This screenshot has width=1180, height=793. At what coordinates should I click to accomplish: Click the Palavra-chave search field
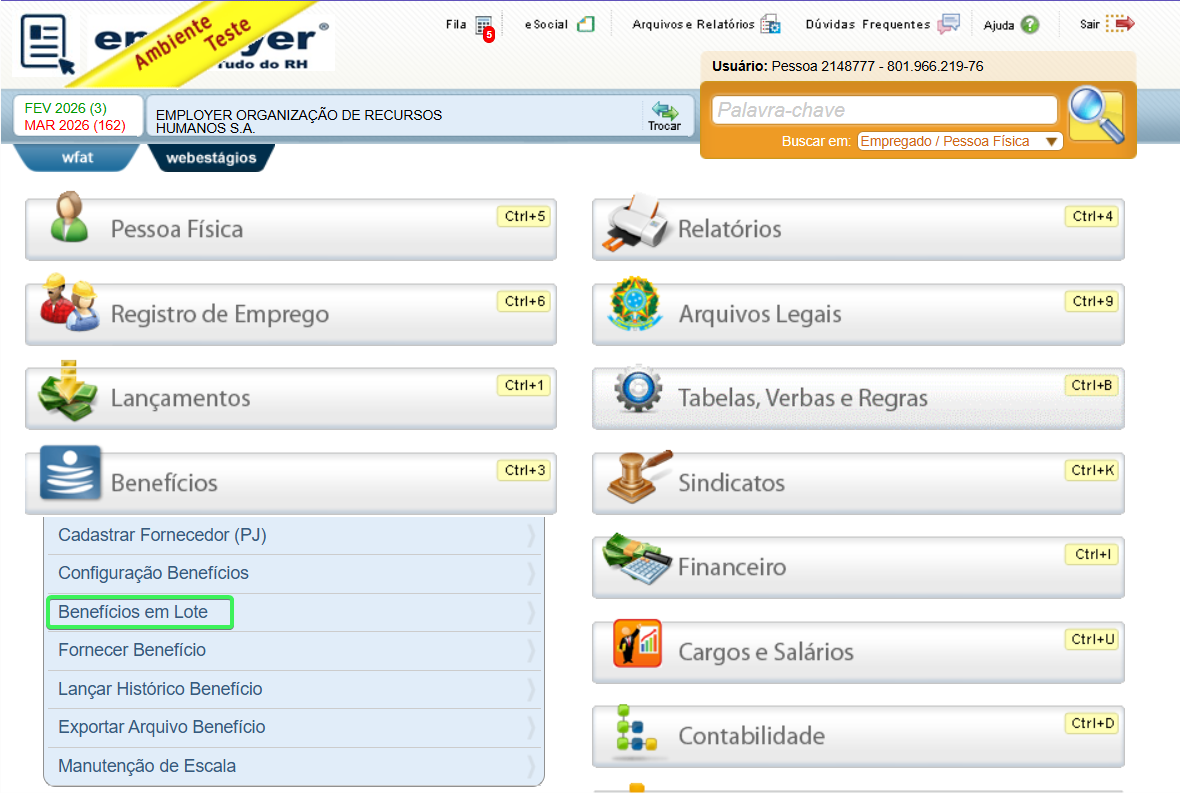pos(884,111)
